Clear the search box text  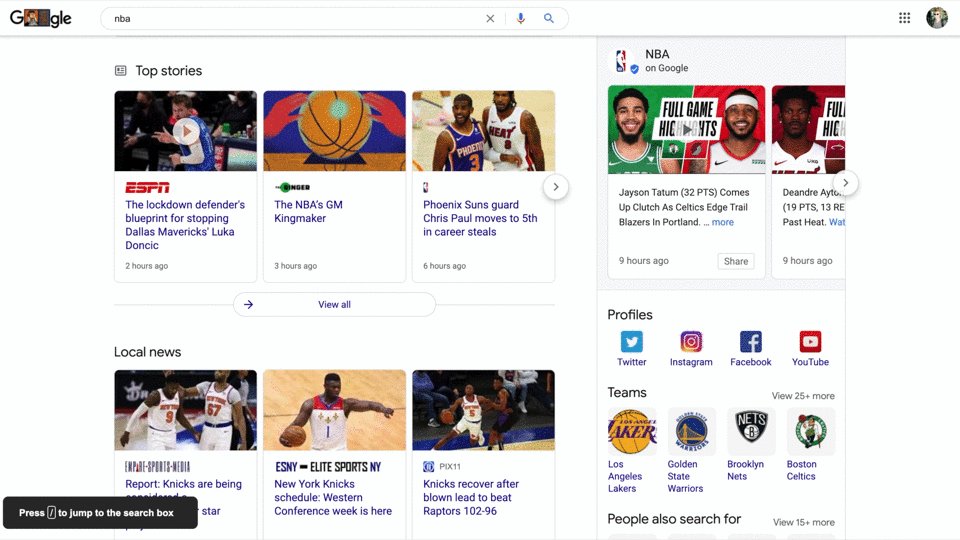(490, 18)
